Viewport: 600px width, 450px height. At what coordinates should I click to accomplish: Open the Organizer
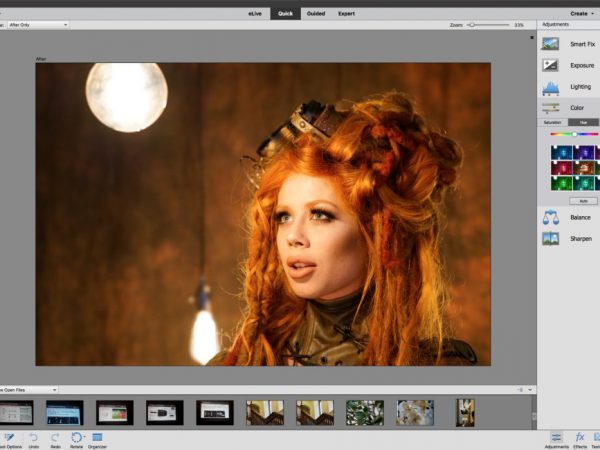point(98,438)
